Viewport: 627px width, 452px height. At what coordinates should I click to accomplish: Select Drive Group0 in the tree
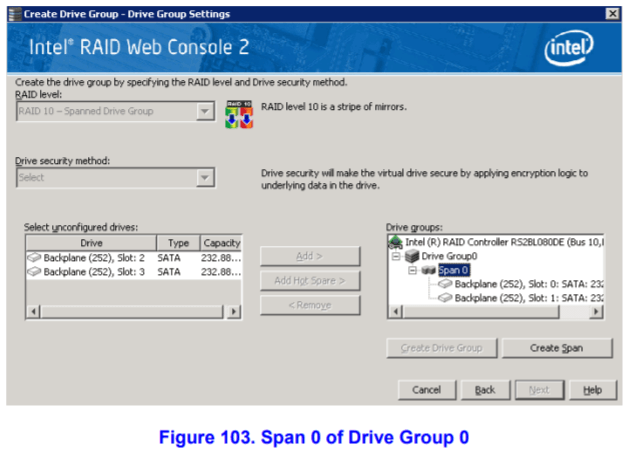click(449, 256)
